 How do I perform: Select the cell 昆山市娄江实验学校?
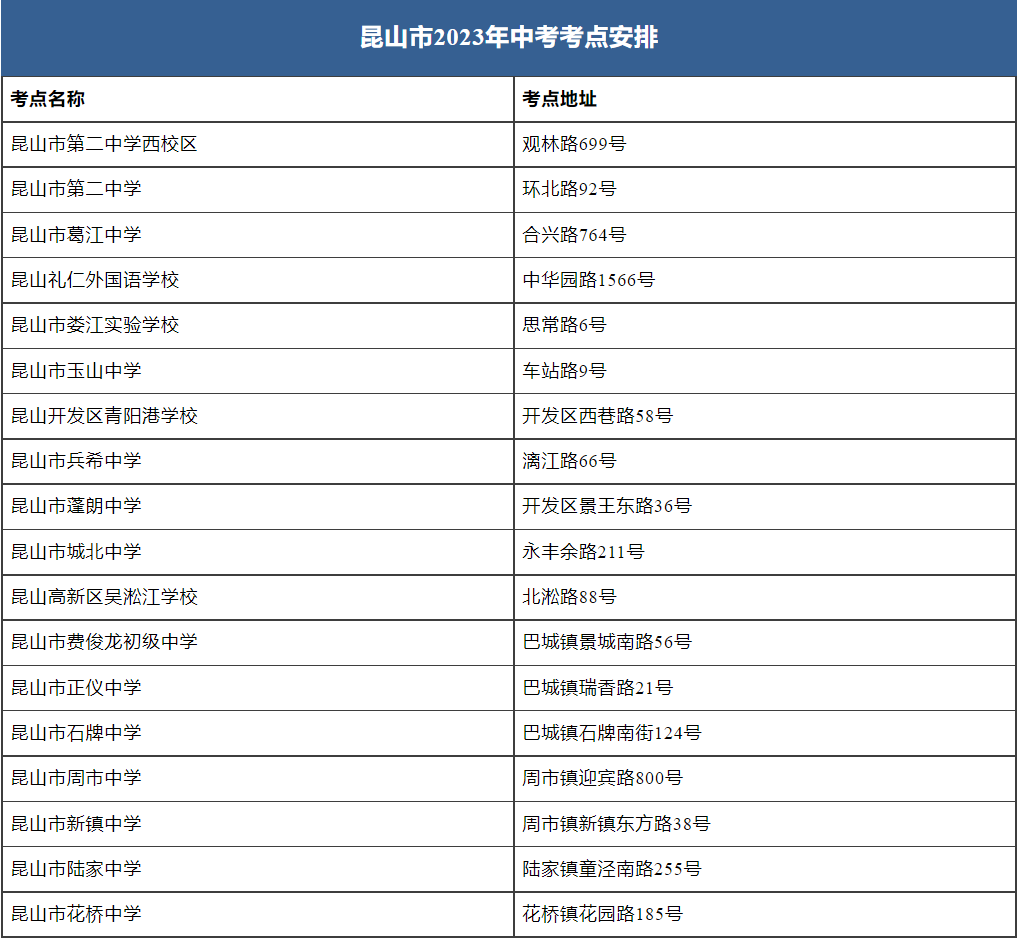pos(257,325)
